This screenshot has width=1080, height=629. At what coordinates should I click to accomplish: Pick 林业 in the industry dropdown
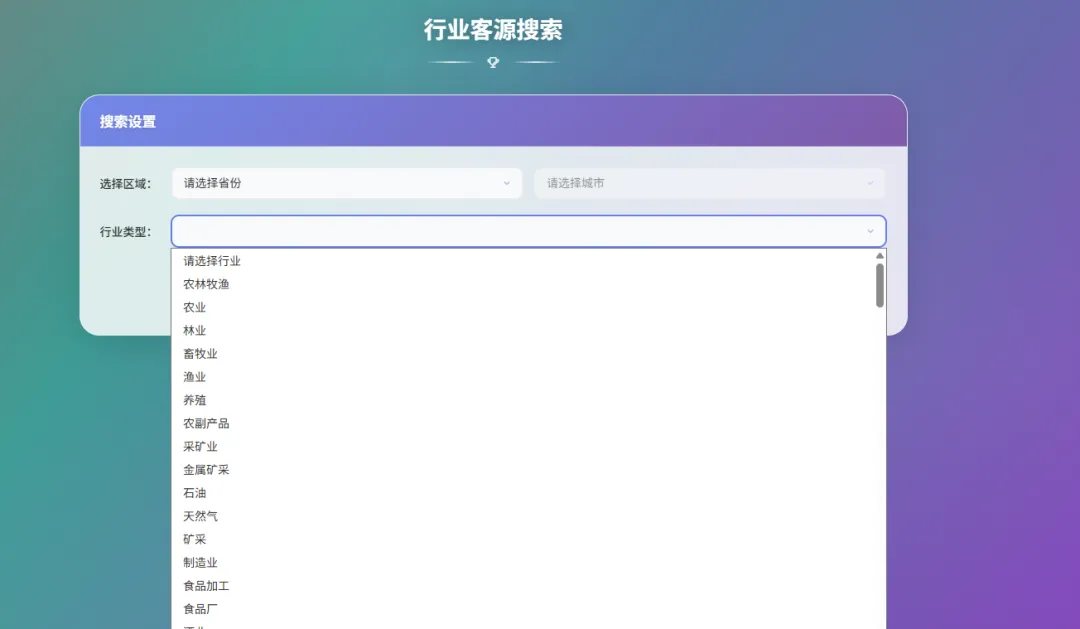point(192,330)
